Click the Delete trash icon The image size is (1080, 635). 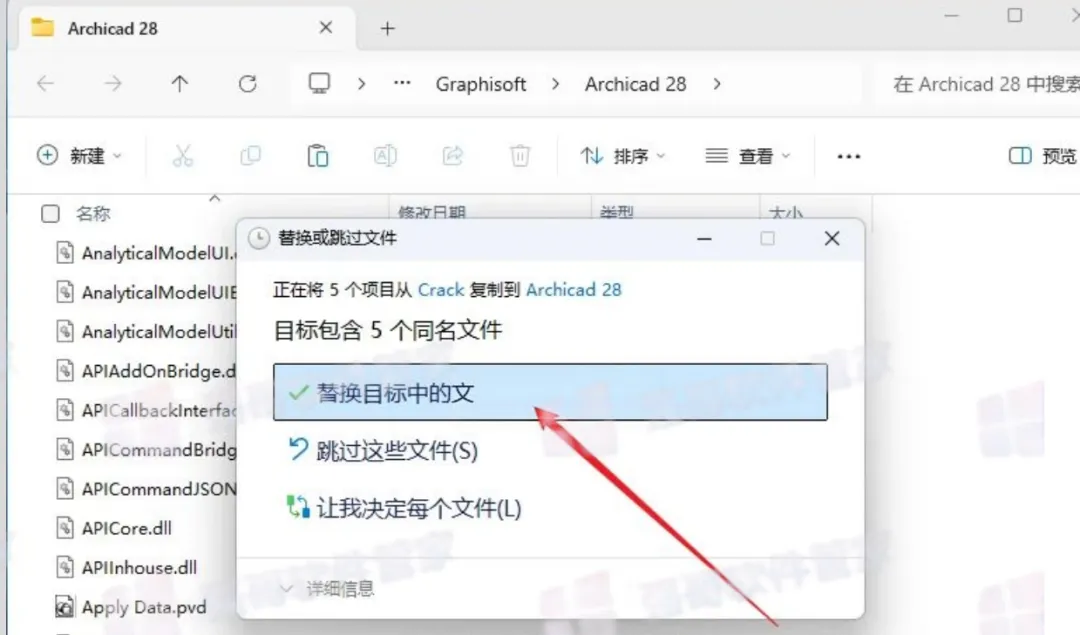click(x=520, y=156)
